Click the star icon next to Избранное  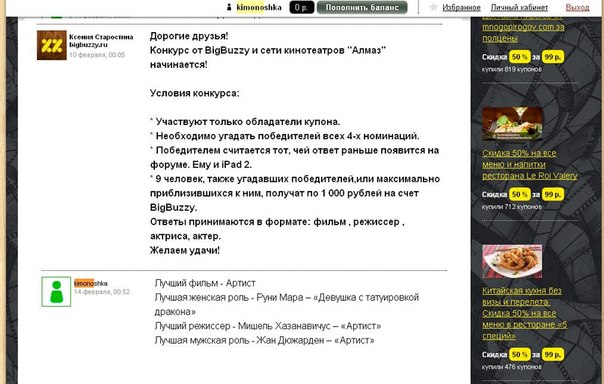433,7
